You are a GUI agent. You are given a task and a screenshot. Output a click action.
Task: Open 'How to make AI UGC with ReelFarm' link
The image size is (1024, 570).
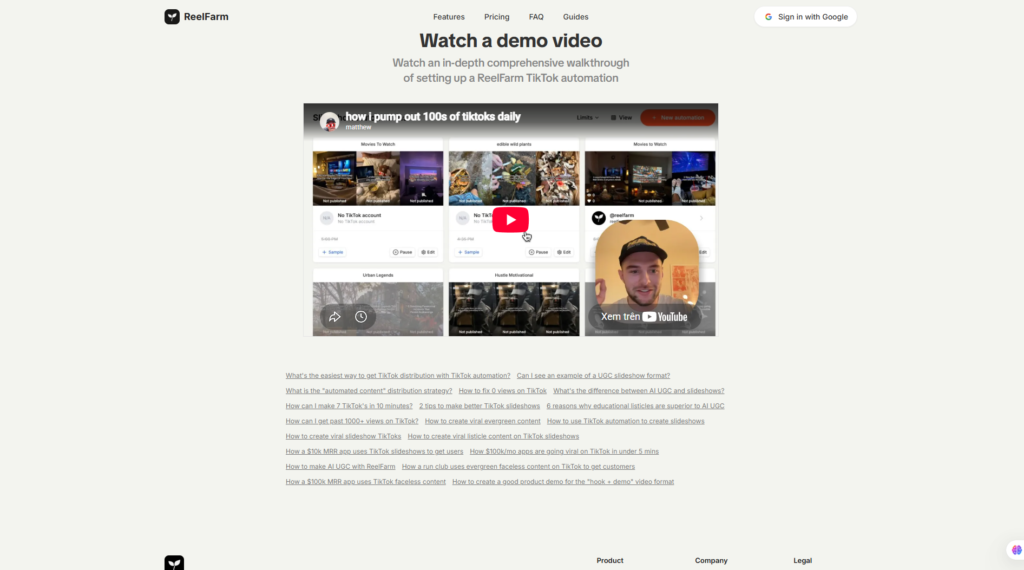[x=340, y=466]
